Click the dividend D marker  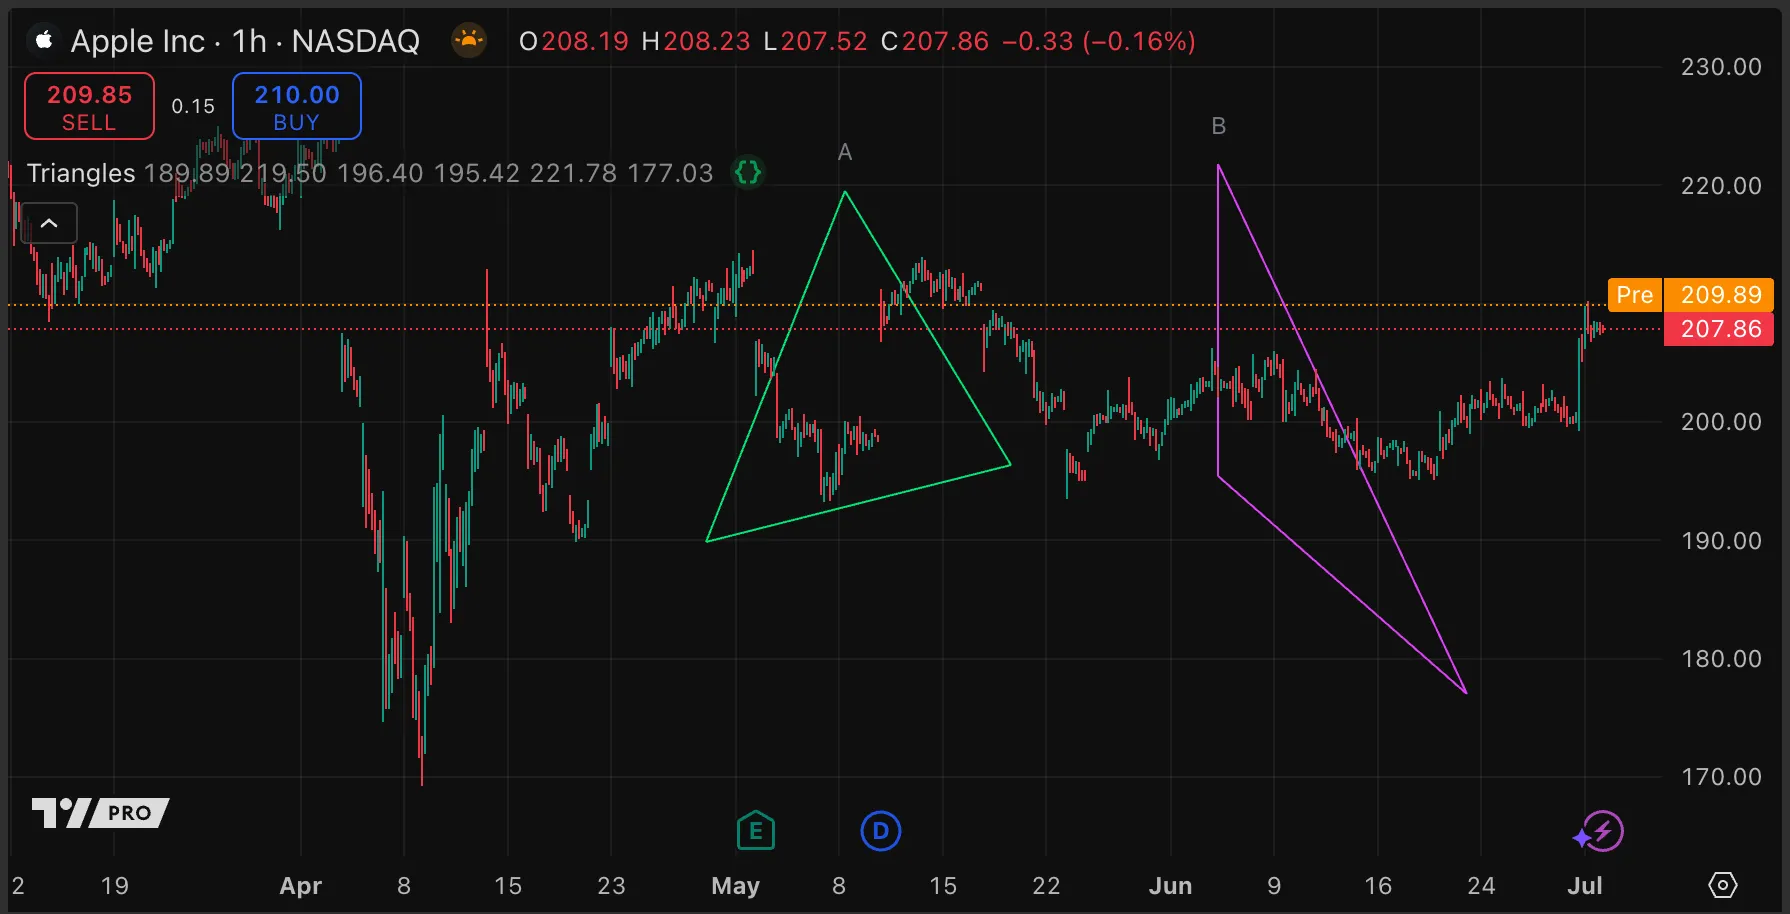tap(880, 831)
